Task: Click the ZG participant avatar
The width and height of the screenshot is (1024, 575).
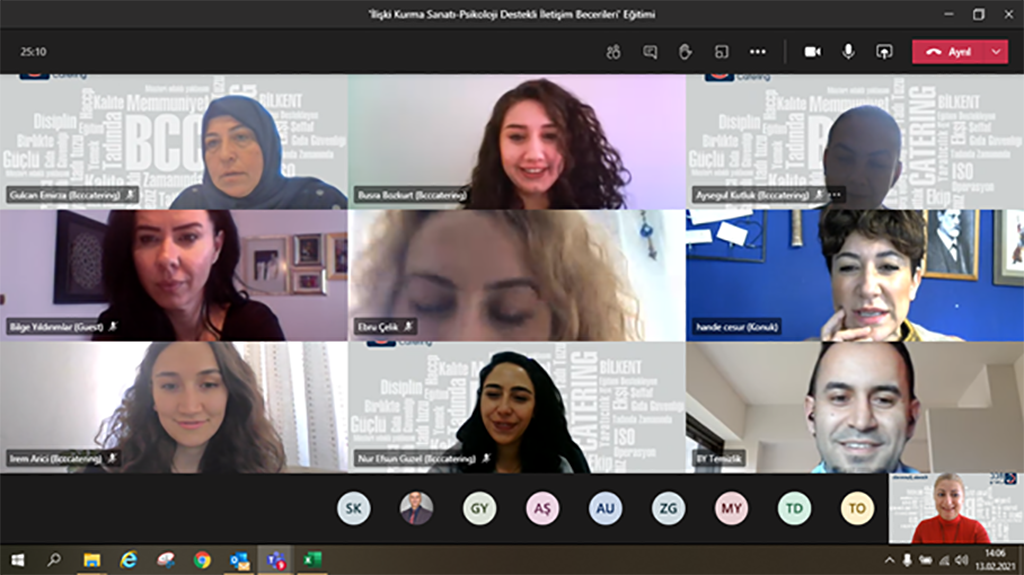Action: coord(668,508)
